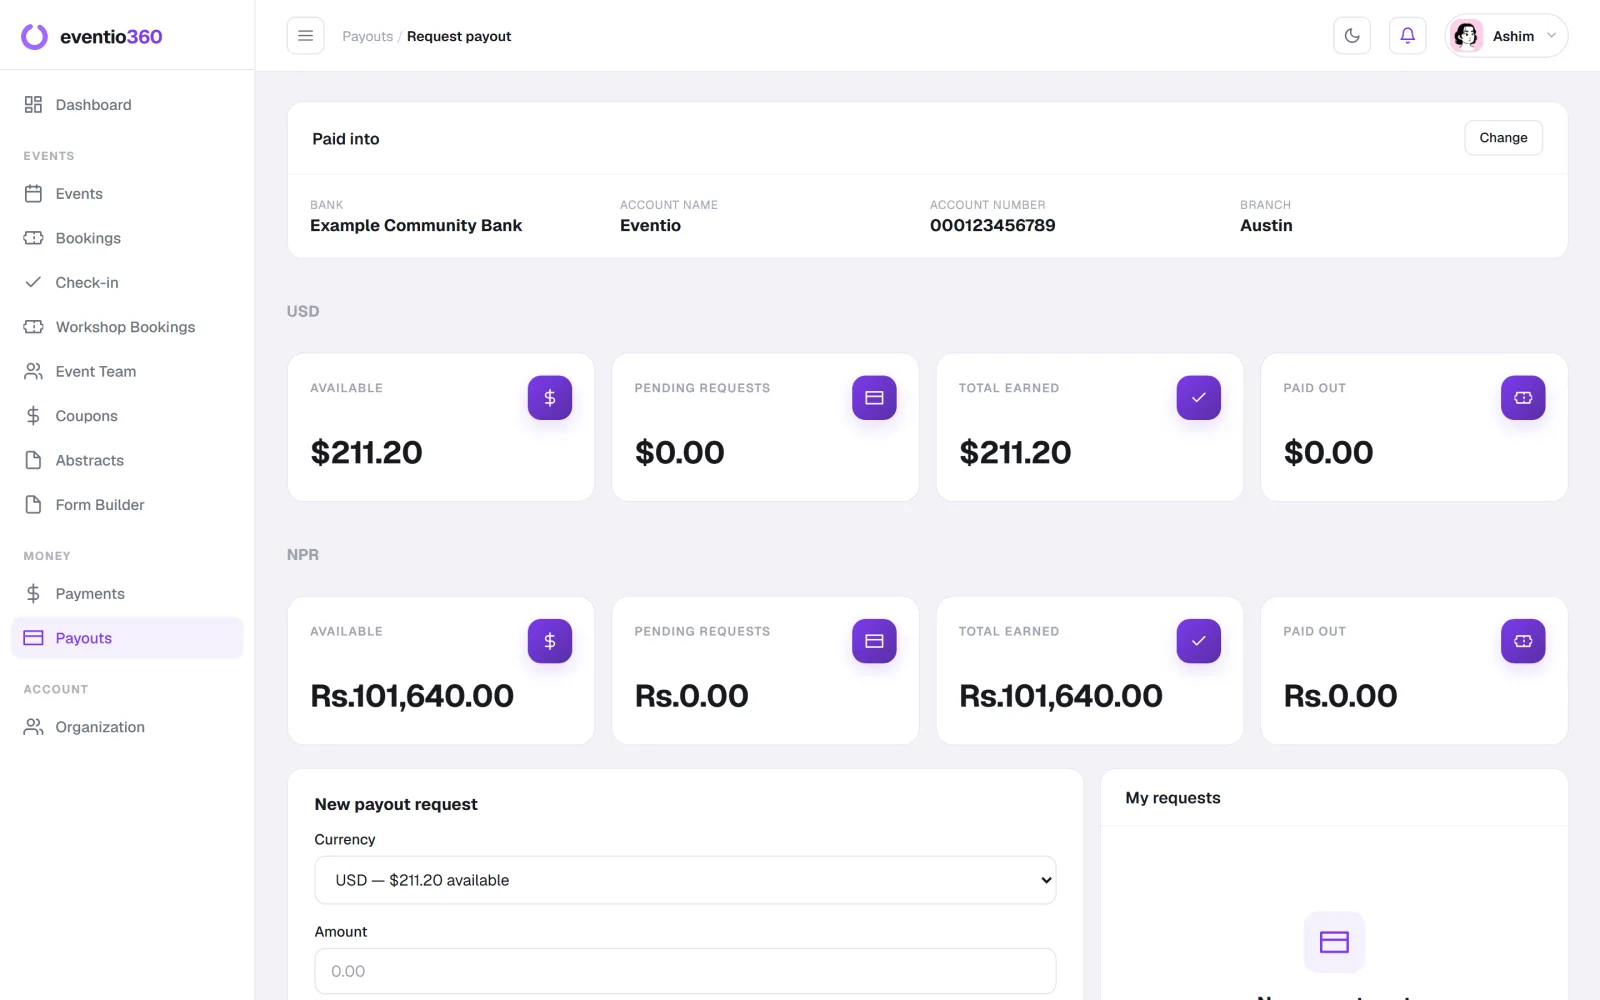Open Dashboard in the sidebar
Image resolution: width=1600 pixels, height=1000 pixels.
point(127,105)
